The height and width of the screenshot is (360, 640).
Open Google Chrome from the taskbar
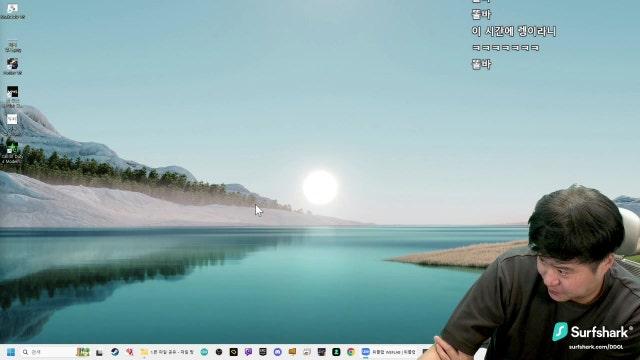pos(351,352)
